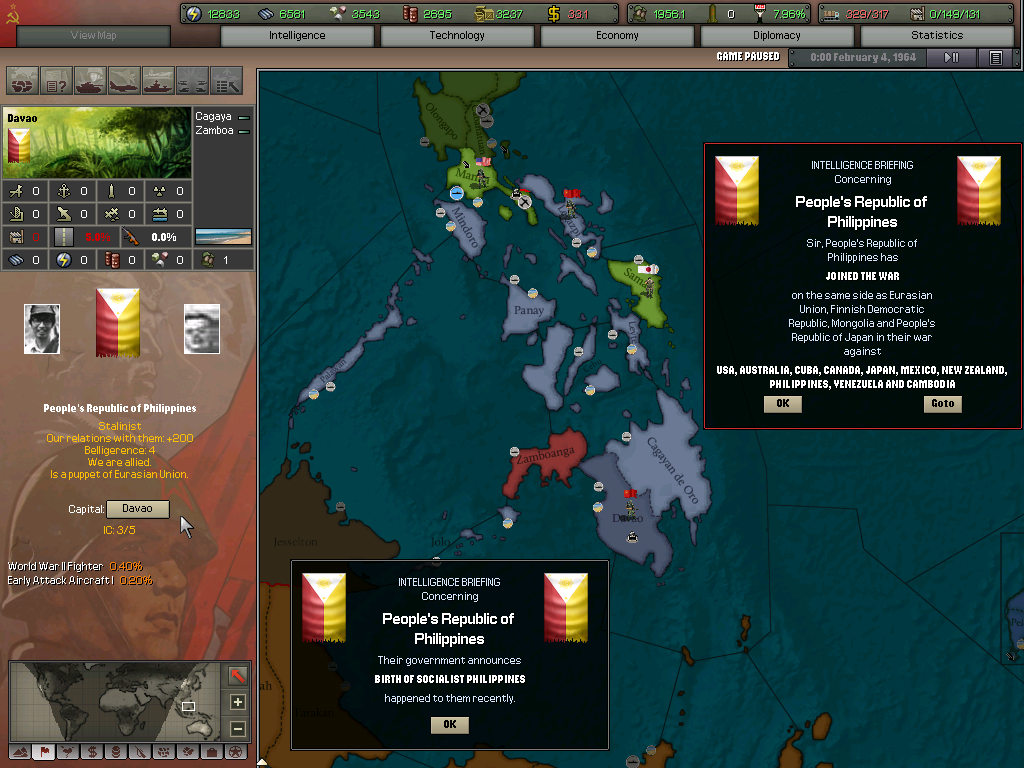The width and height of the screenshot is (1024, 768).
Task: Click the road infrastructure icon showing 5.0%
Action: (x=63, y=237)
